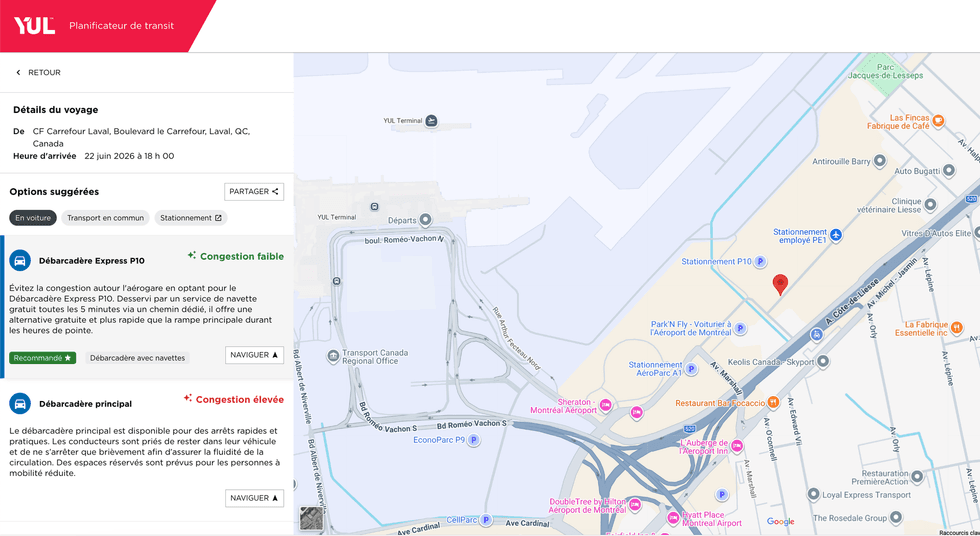Image resolution: width=980 pixels, height=536 pixels.
Task: Click the Débarcadère Express P10 title
Action: tap(92, 261)
